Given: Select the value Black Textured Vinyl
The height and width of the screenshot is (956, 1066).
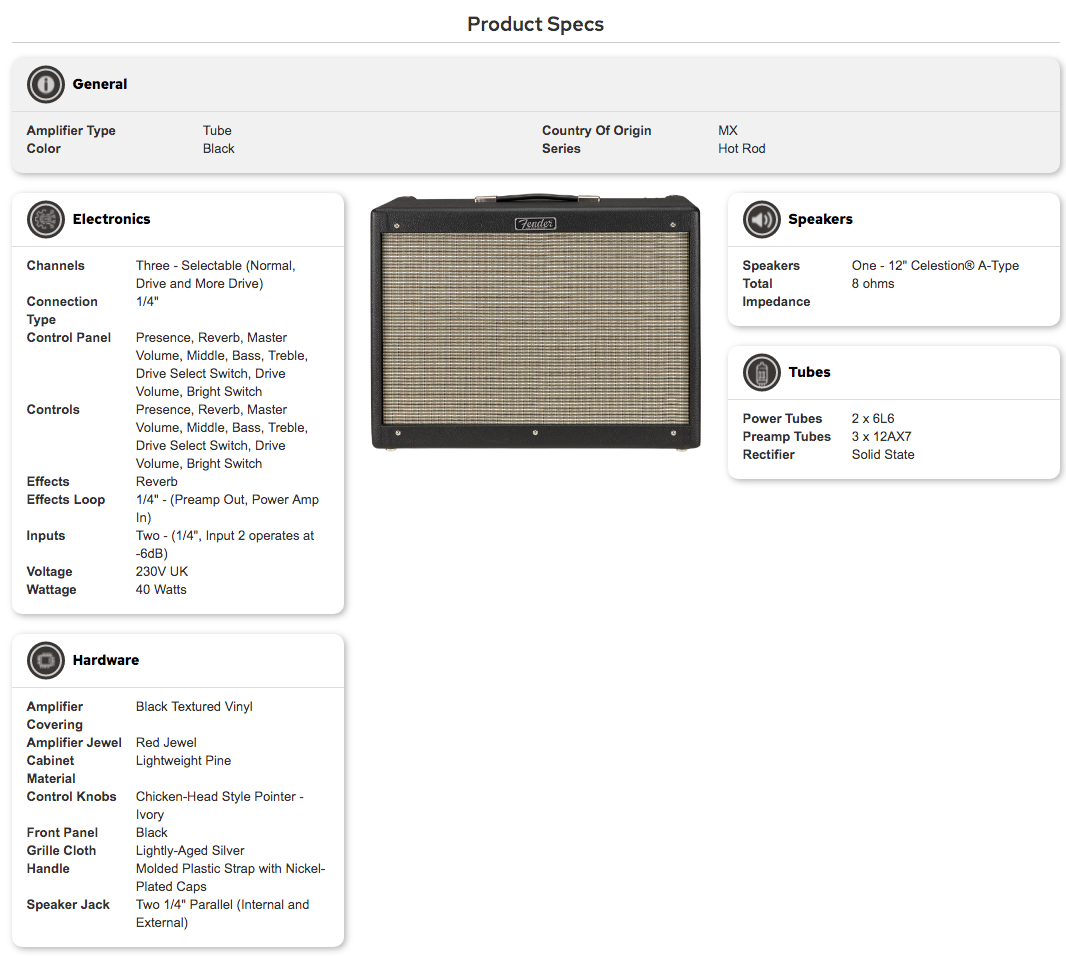Looking at the screenshot, I should coord(194,707).
